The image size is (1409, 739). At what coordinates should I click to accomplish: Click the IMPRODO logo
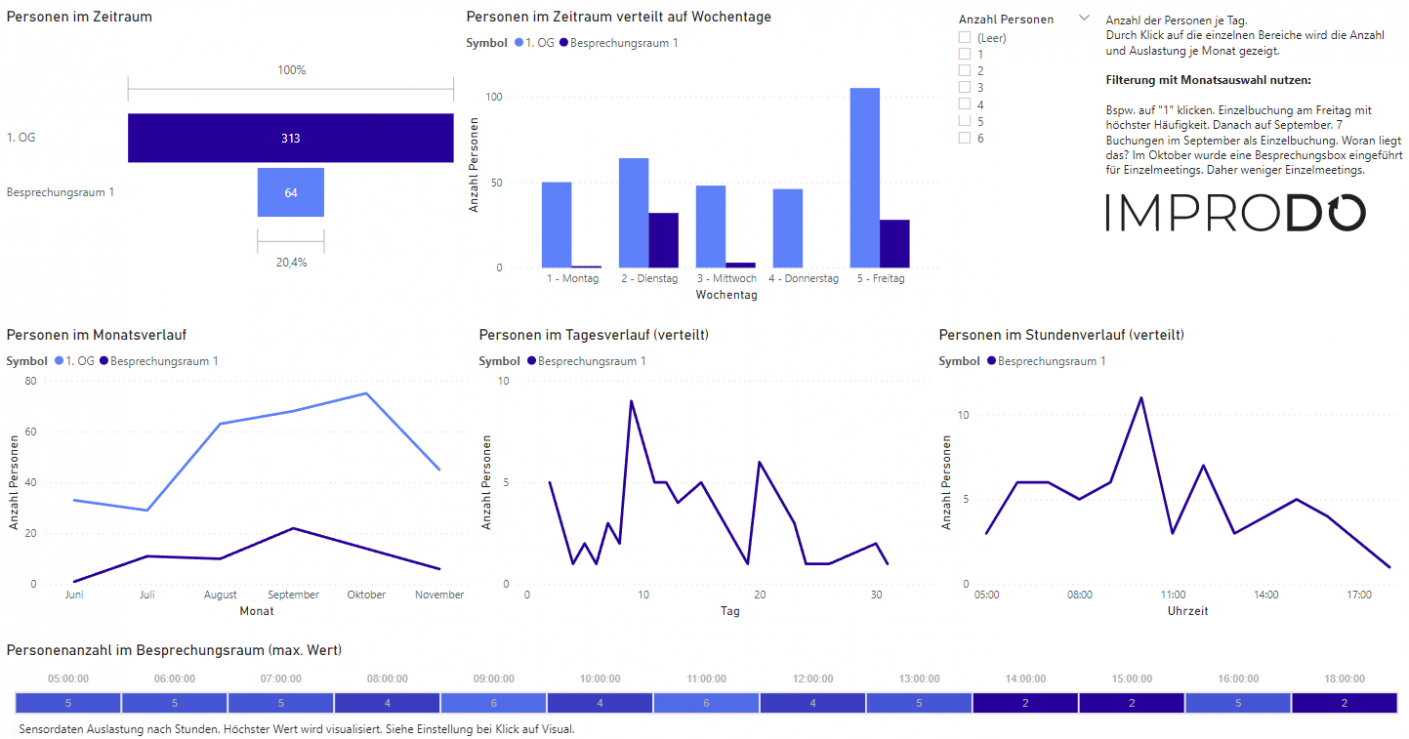pos(1235,214)
